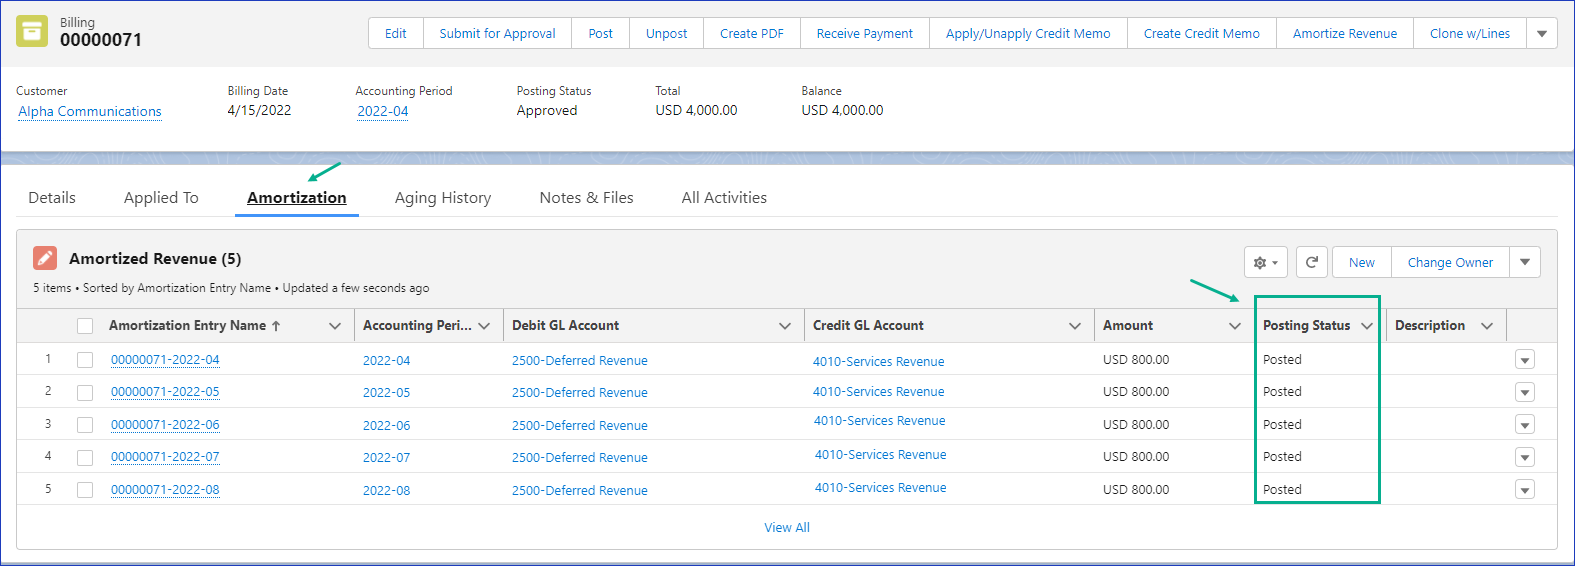Open Amortization Entry Name column menu
The height and width of the screenshot is (566, 1575).
(335, 326)
